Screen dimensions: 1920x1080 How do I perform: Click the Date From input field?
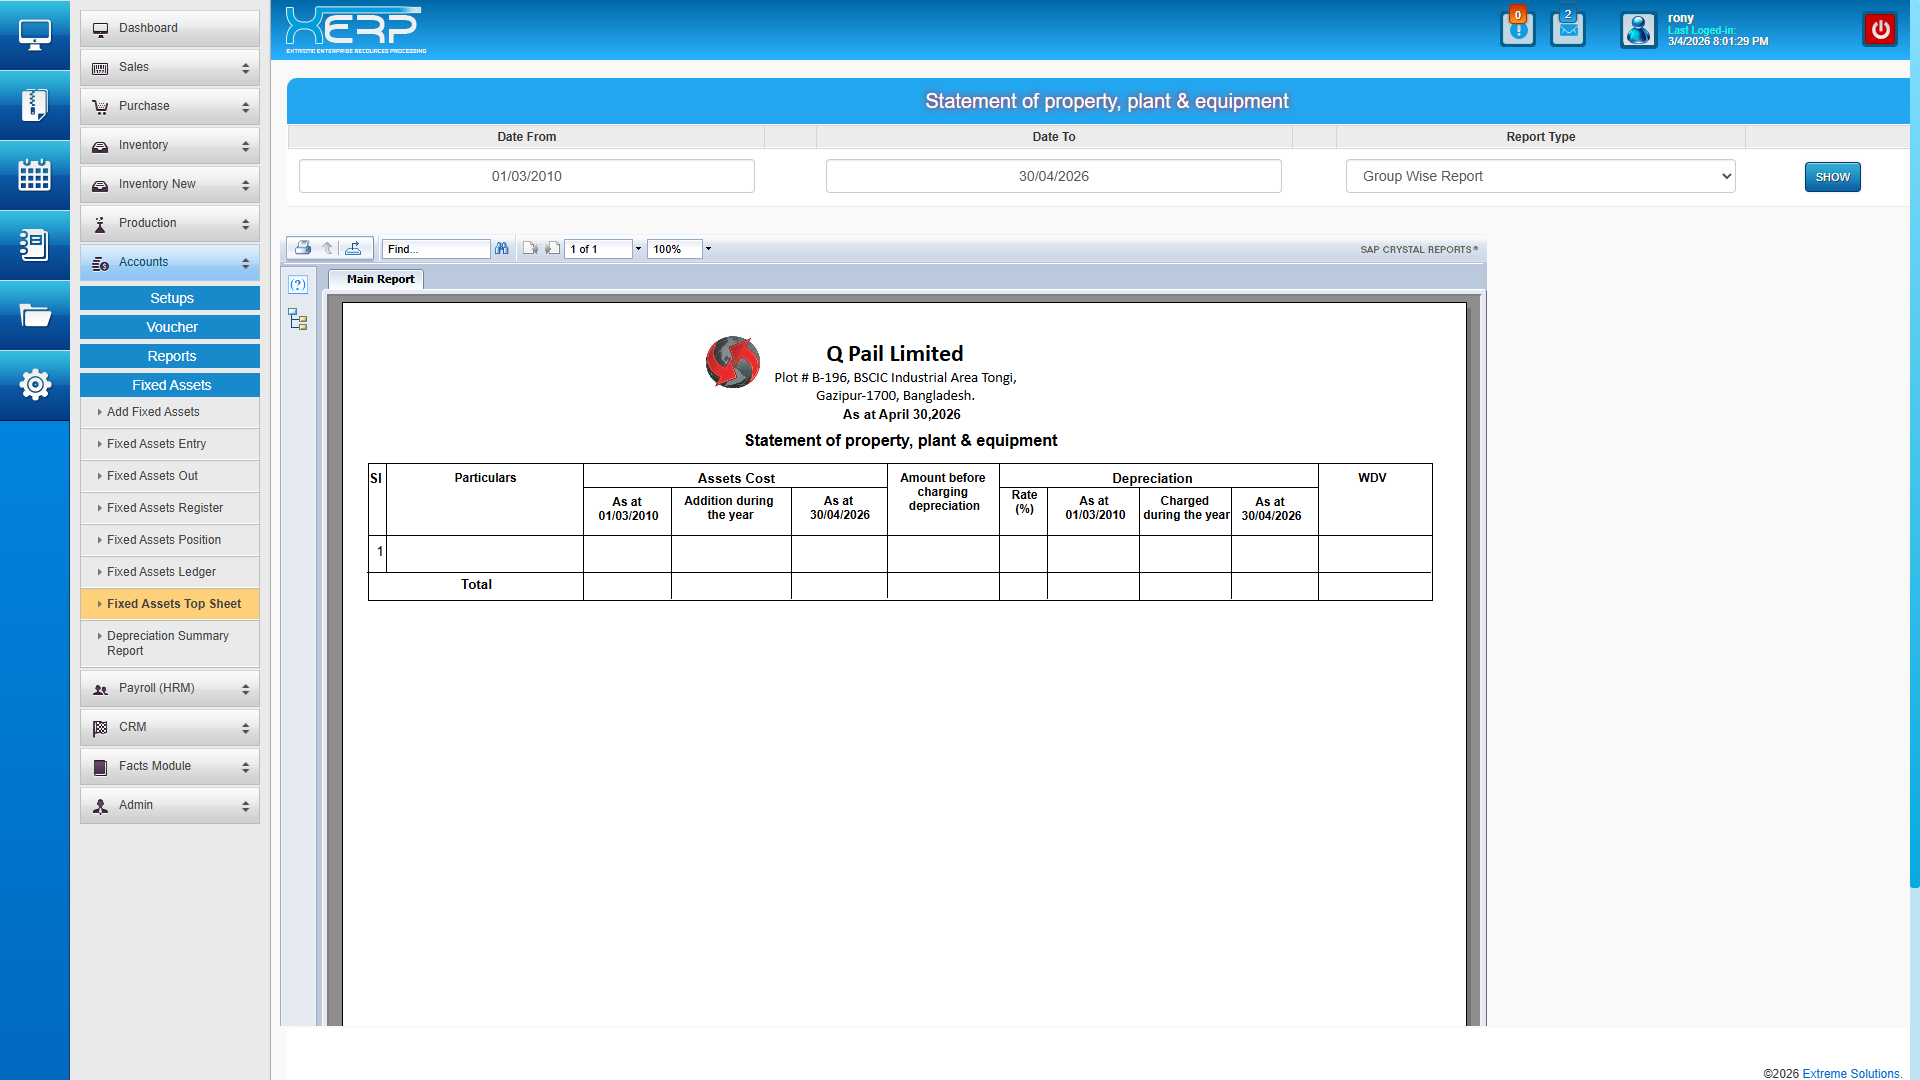coord(527,176)
